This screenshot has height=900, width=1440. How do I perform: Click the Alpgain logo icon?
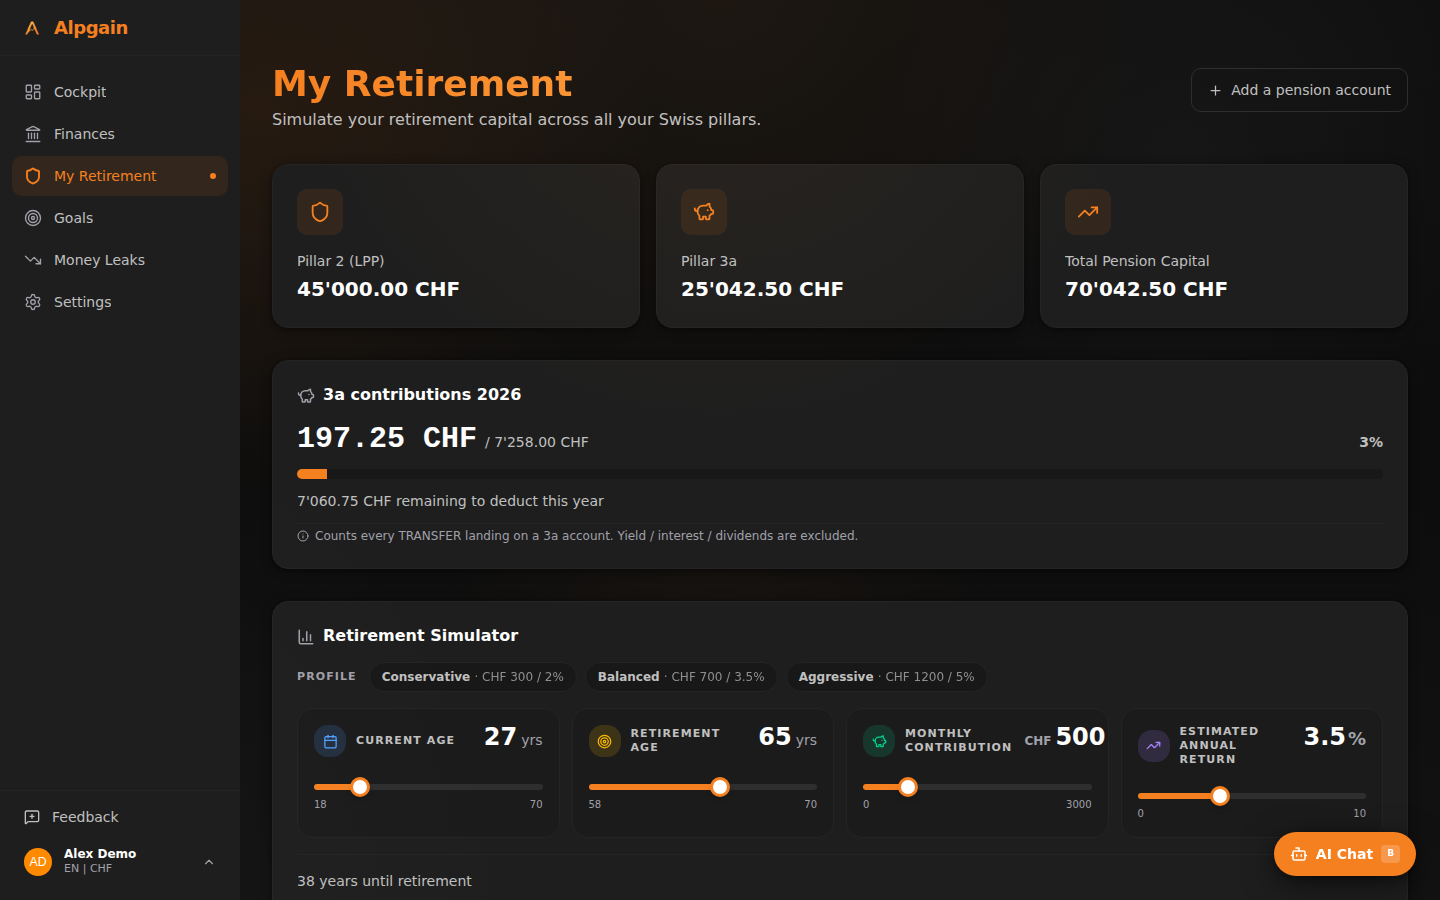click(x=32, y=28)
